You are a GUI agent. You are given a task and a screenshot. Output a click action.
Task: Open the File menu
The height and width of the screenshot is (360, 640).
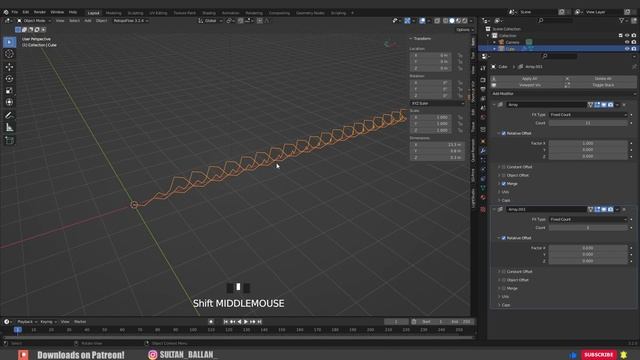[x=15, y=12]
